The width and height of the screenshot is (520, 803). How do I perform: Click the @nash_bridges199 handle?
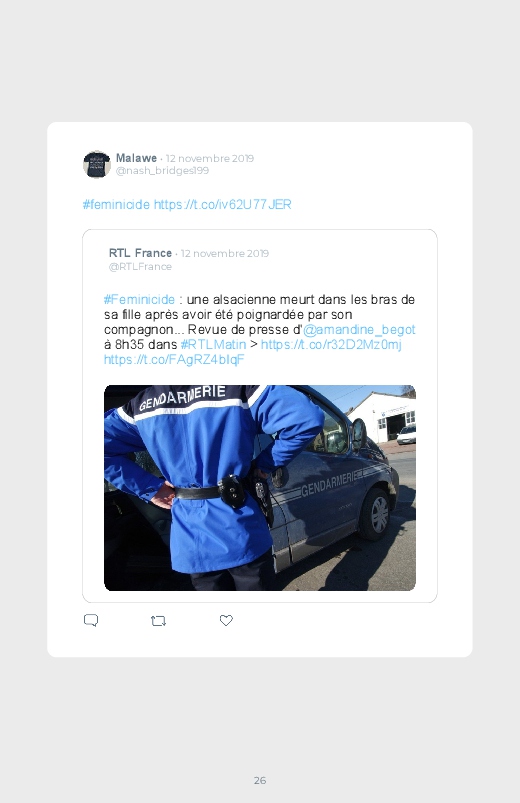coord(162,171)
